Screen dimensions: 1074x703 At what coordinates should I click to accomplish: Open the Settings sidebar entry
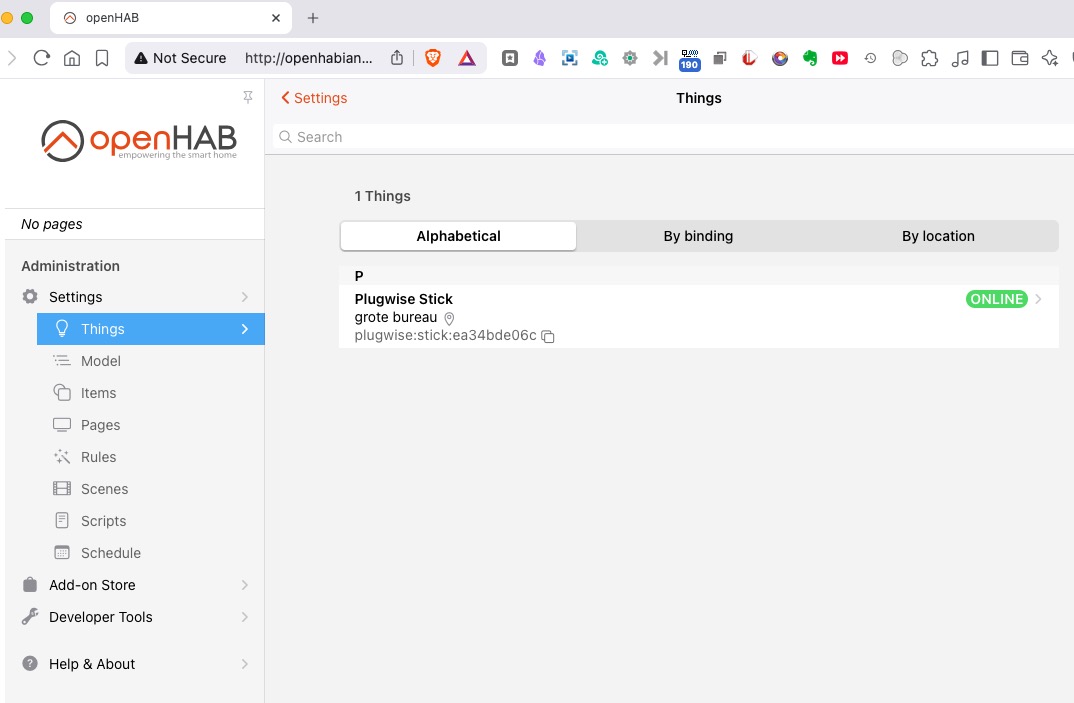(x=135, y=297)
